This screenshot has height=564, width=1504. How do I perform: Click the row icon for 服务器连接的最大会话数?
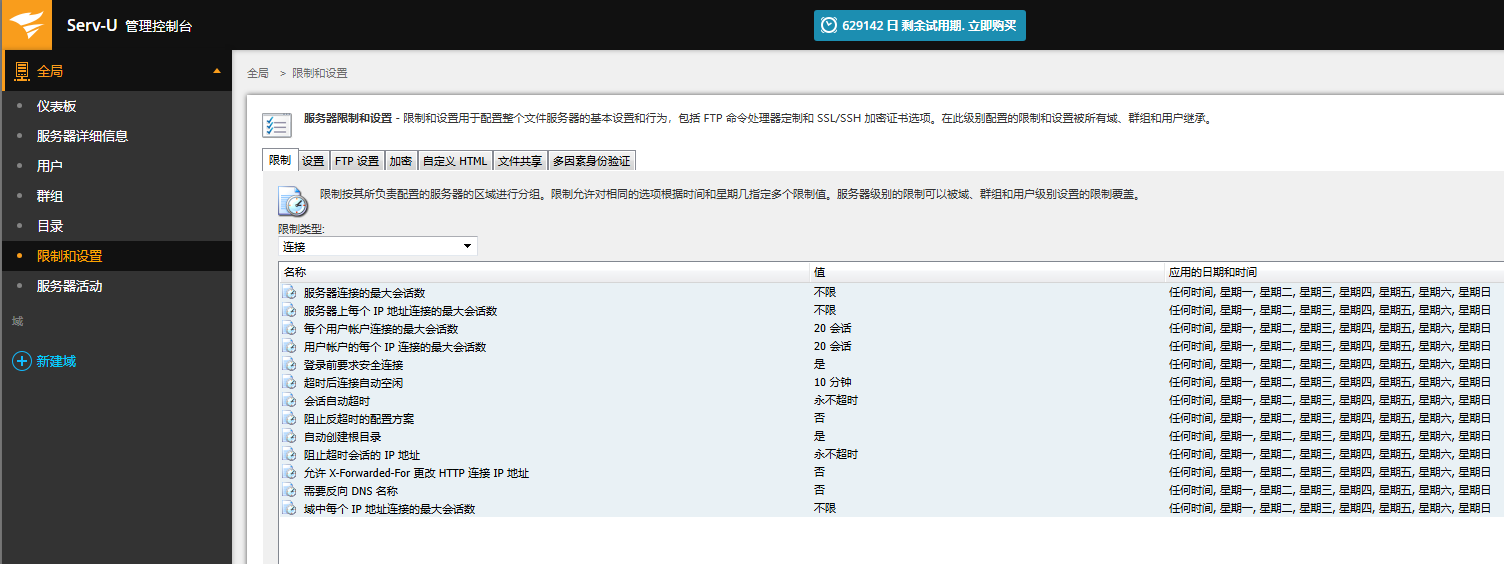coord(289,293)
